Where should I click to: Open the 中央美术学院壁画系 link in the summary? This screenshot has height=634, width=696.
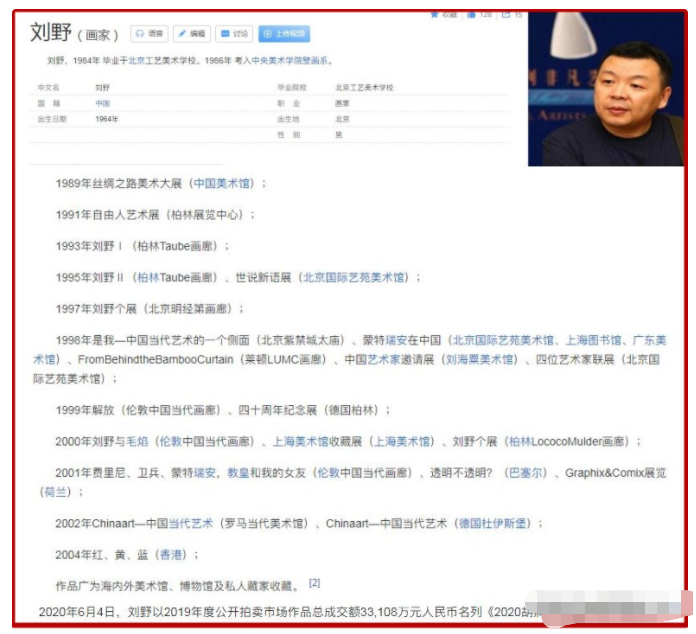point(290,61)
